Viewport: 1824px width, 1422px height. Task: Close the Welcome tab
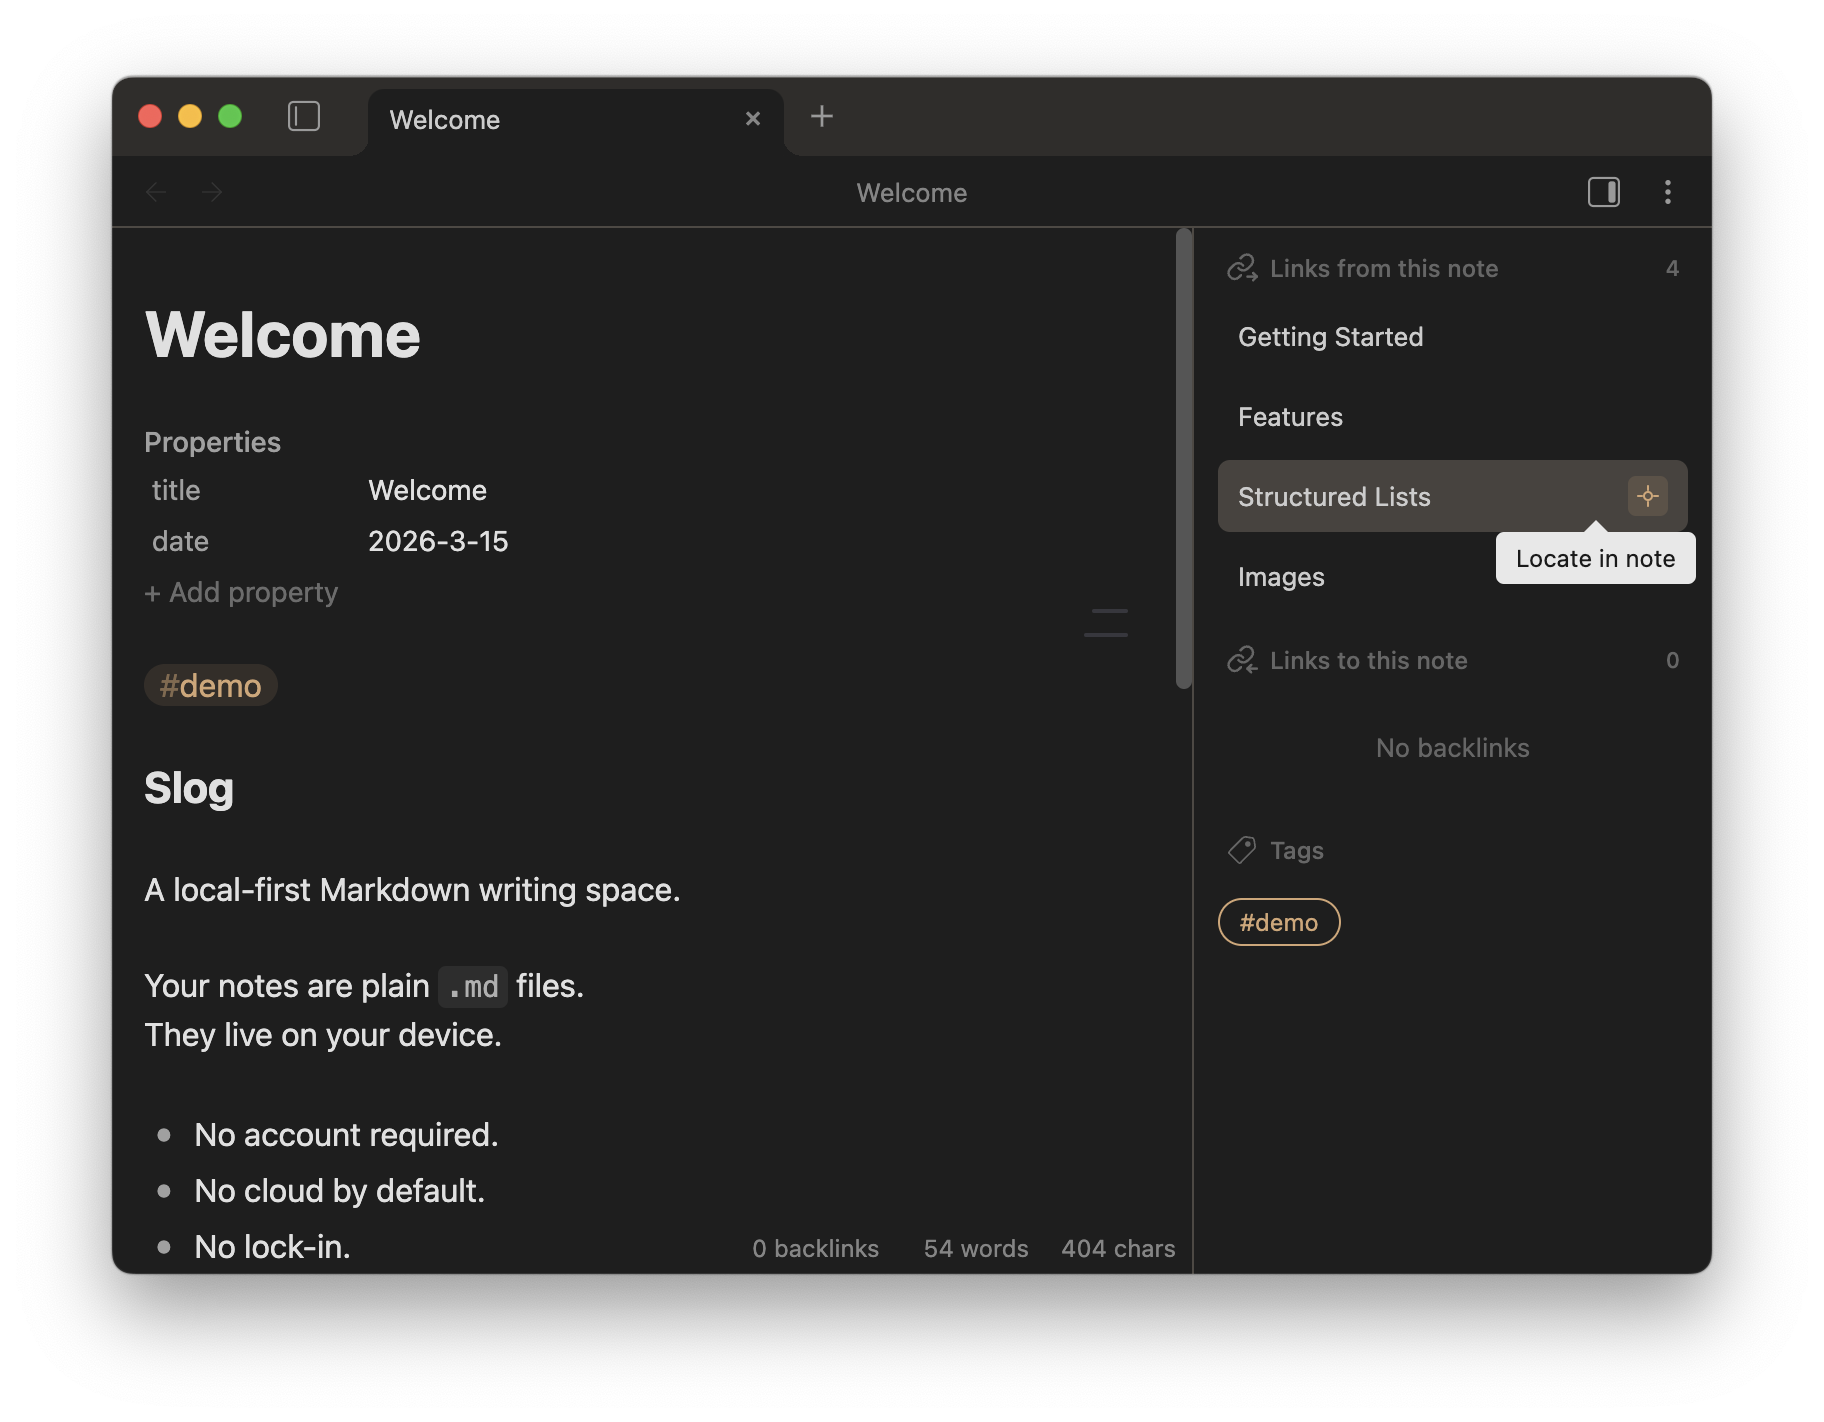(753, 119)
